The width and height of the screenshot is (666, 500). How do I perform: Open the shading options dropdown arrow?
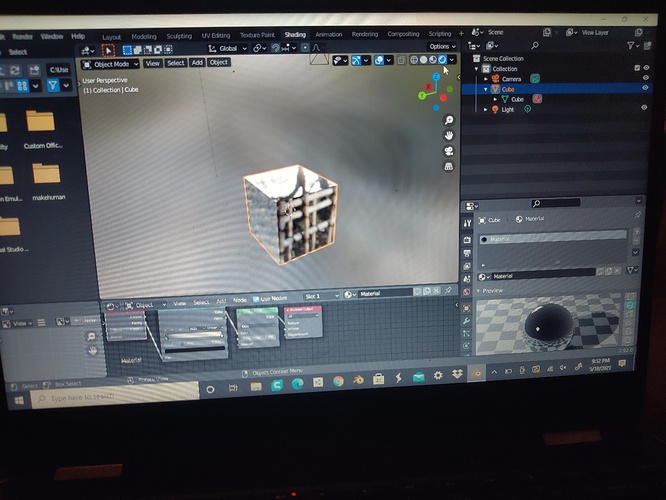tap(452, 59)
